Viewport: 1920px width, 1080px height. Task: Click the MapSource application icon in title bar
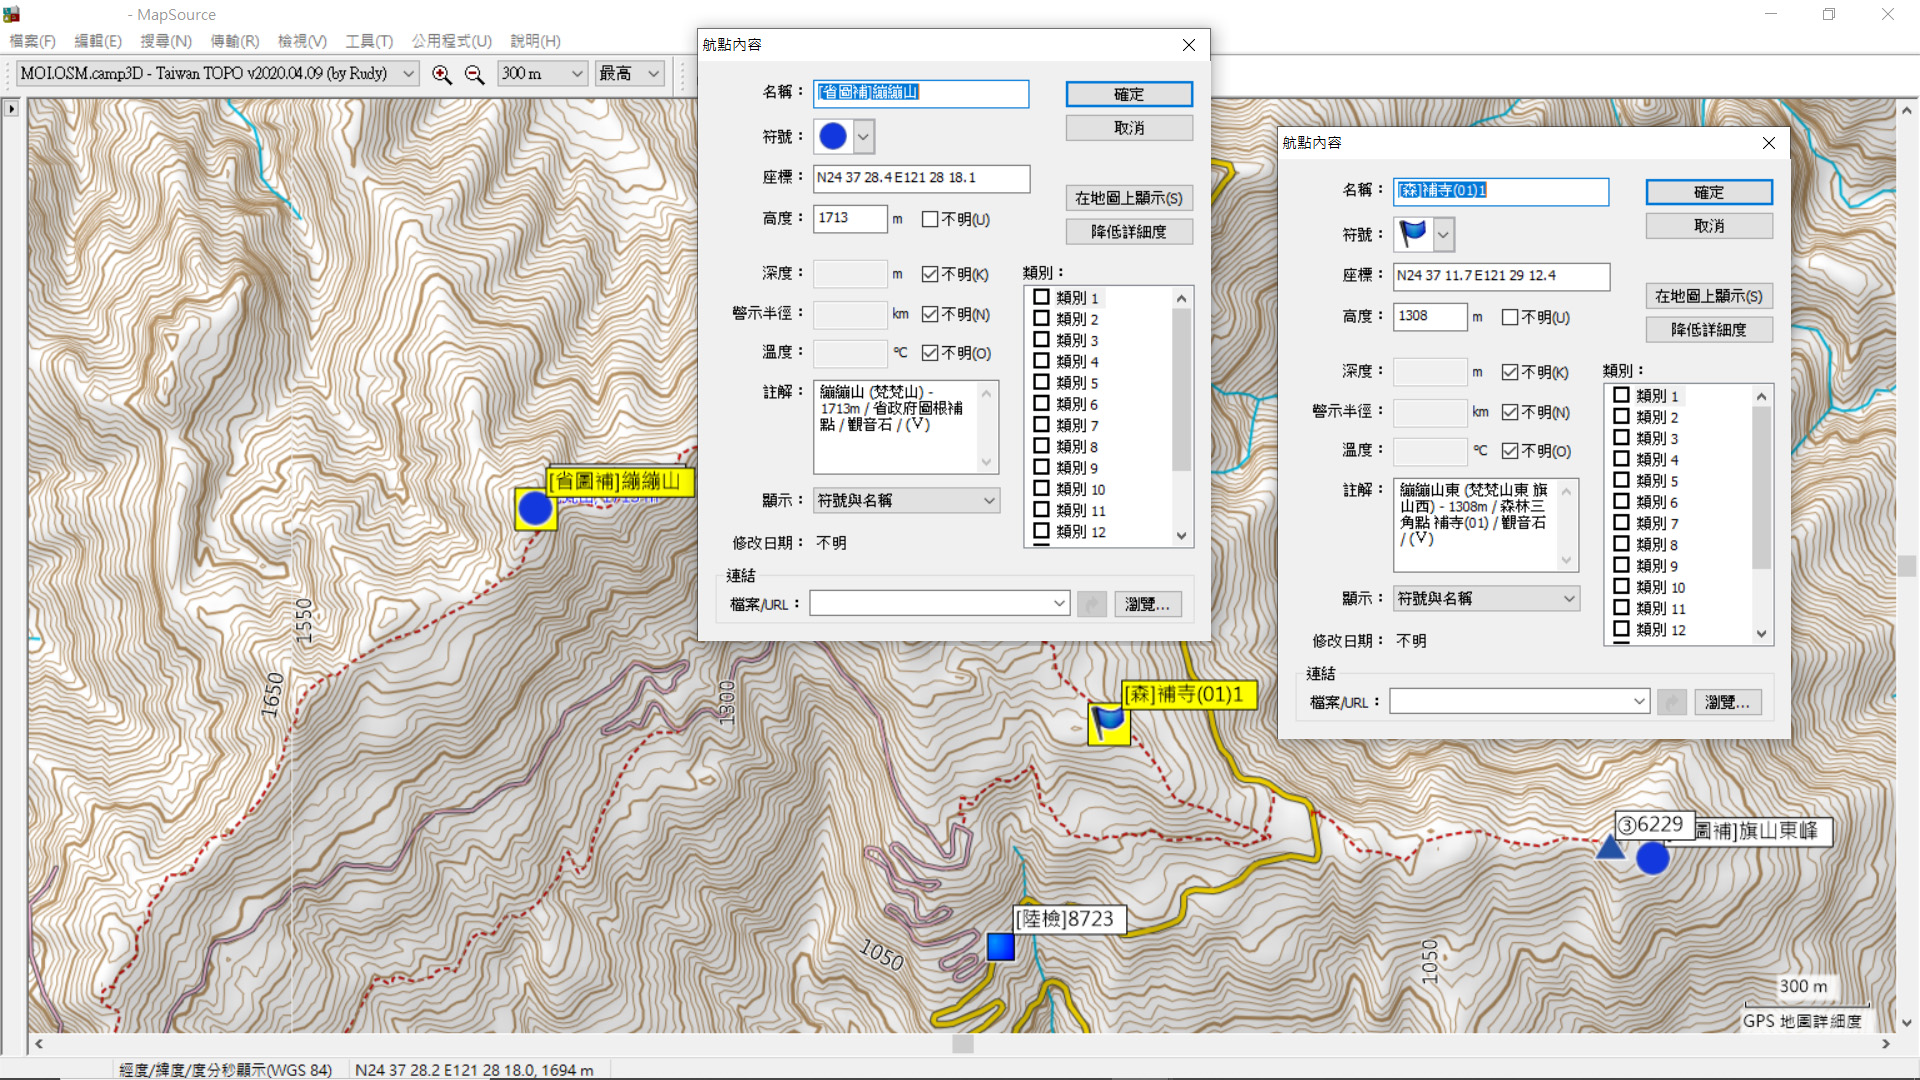click(12, 14)
